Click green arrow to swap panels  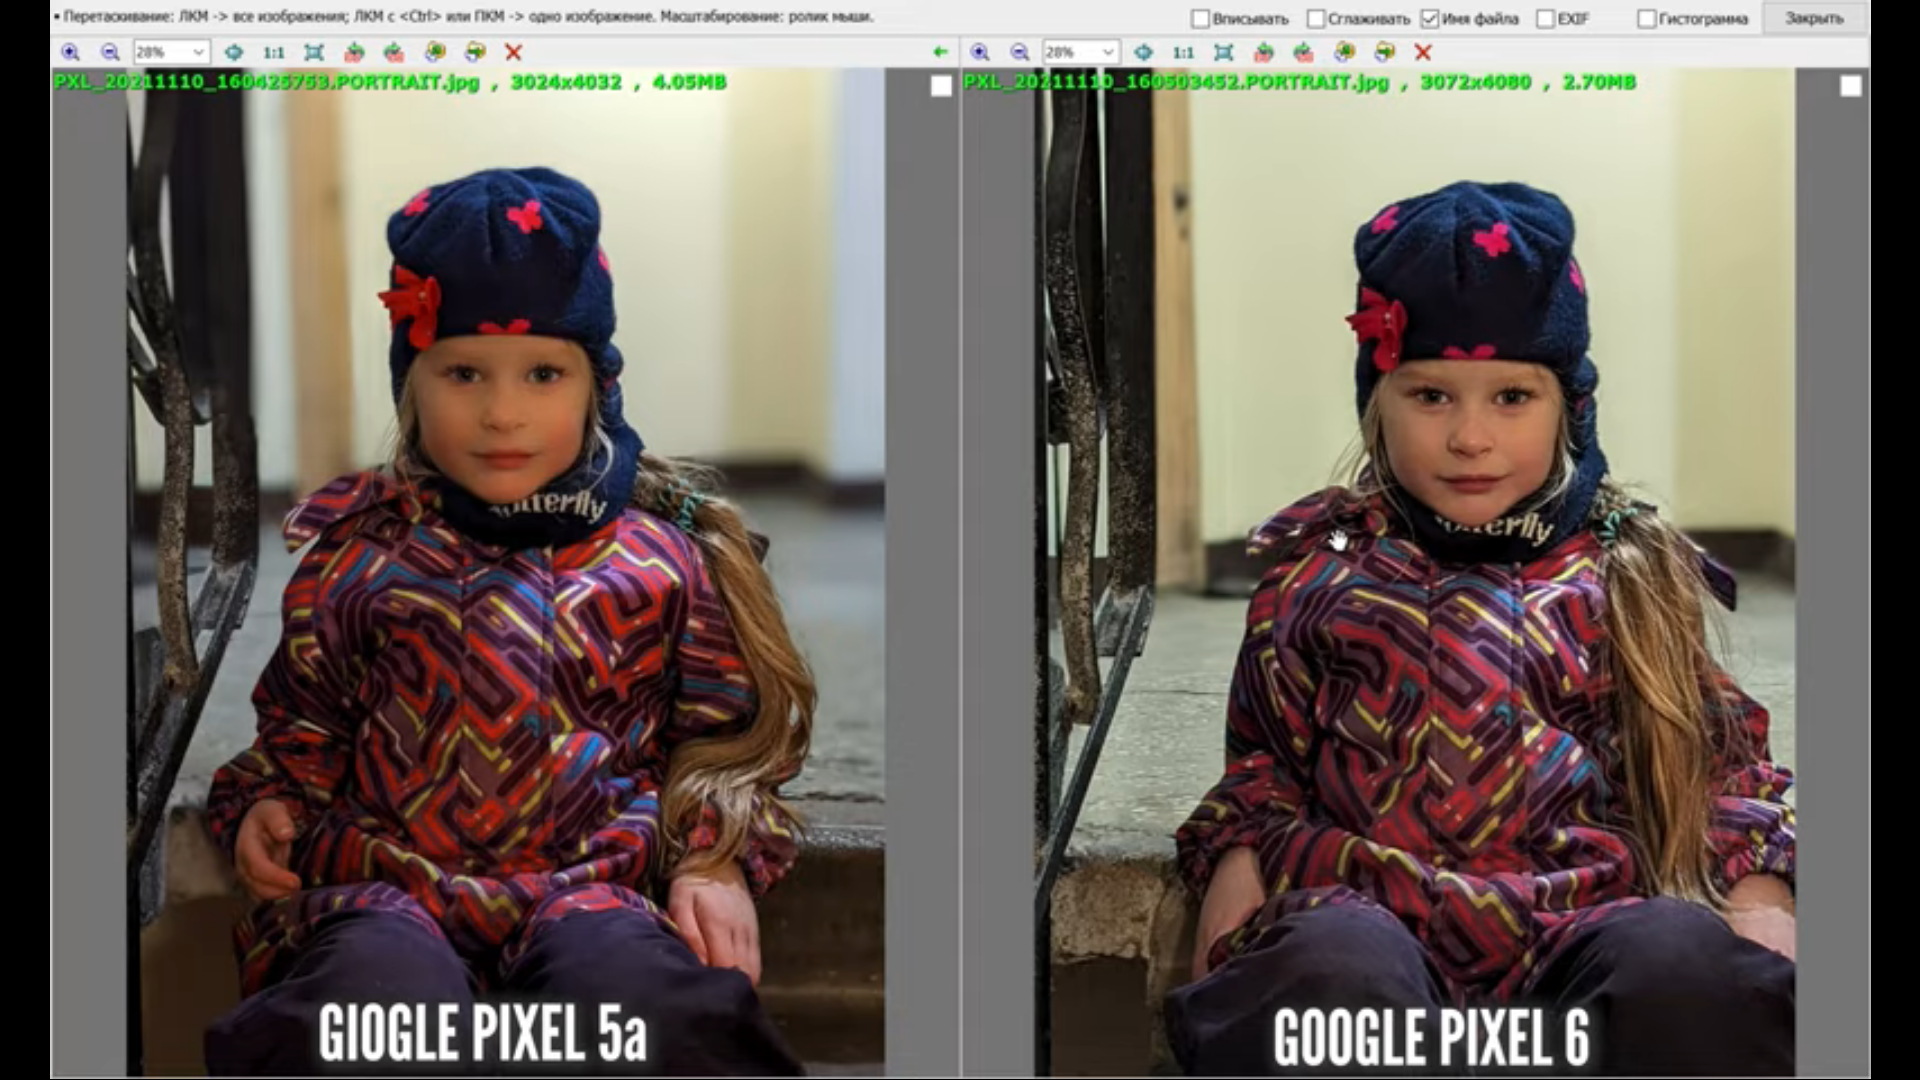pyautogui.click(x=939, y=52)
